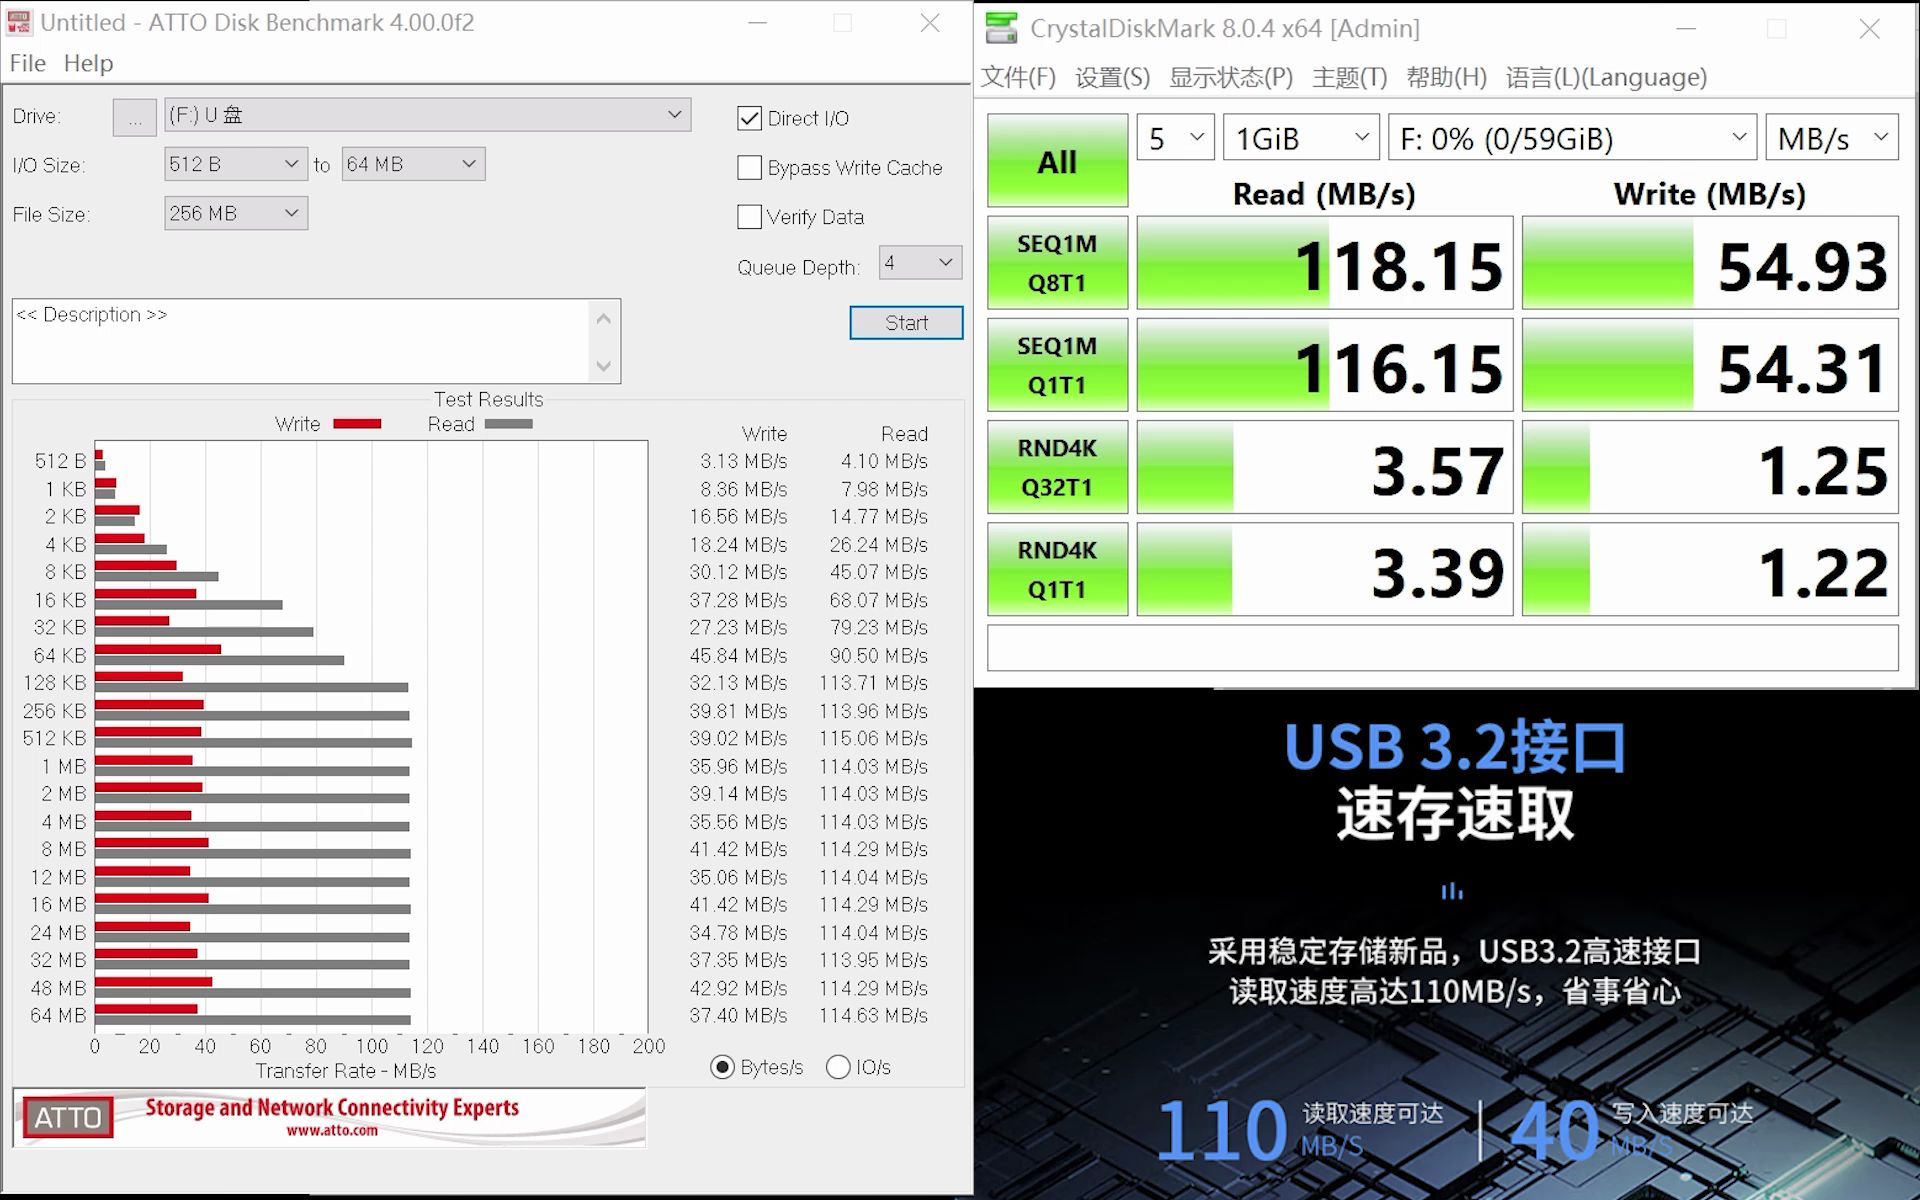Image resolution: width=1920 pixels, height=1200 pixels.
Task: Enable the Verify Data checkbox
Action: [749, 216]
